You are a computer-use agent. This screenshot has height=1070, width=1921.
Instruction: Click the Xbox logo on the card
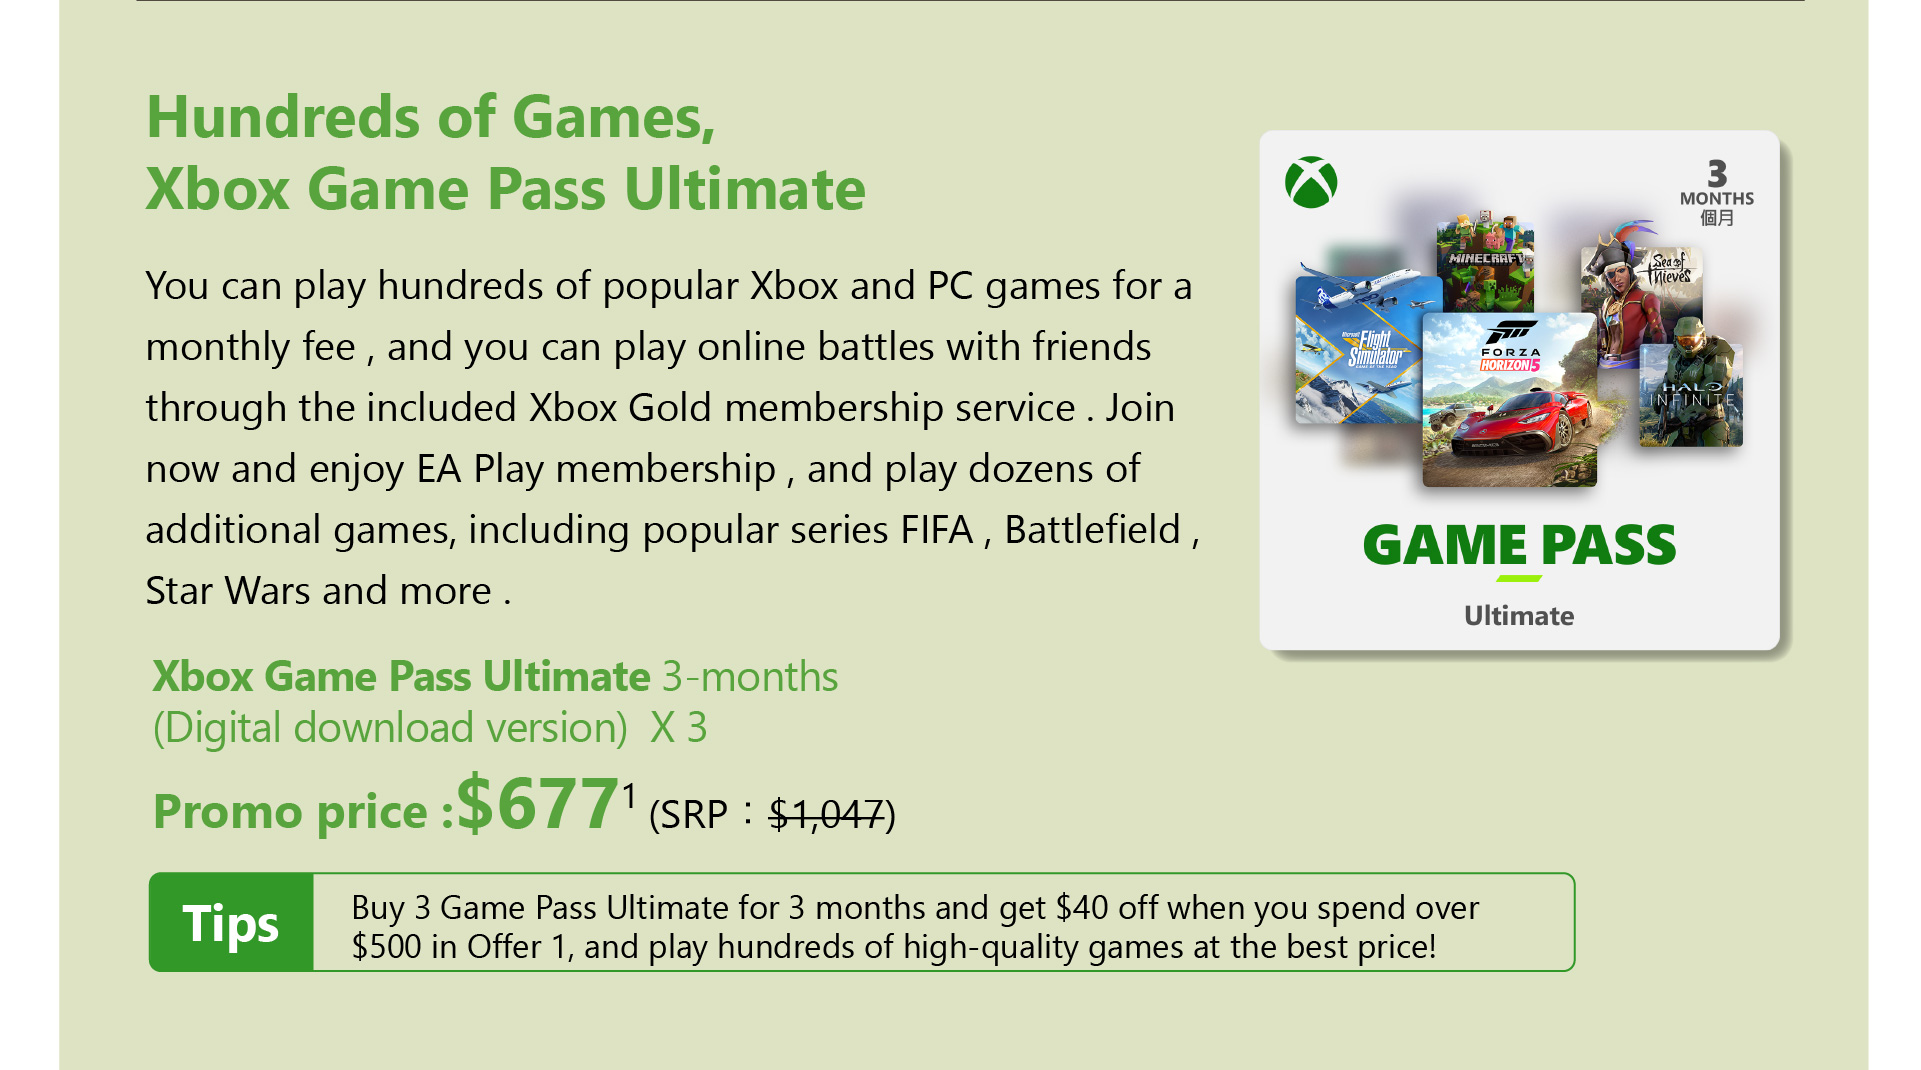1310,182
